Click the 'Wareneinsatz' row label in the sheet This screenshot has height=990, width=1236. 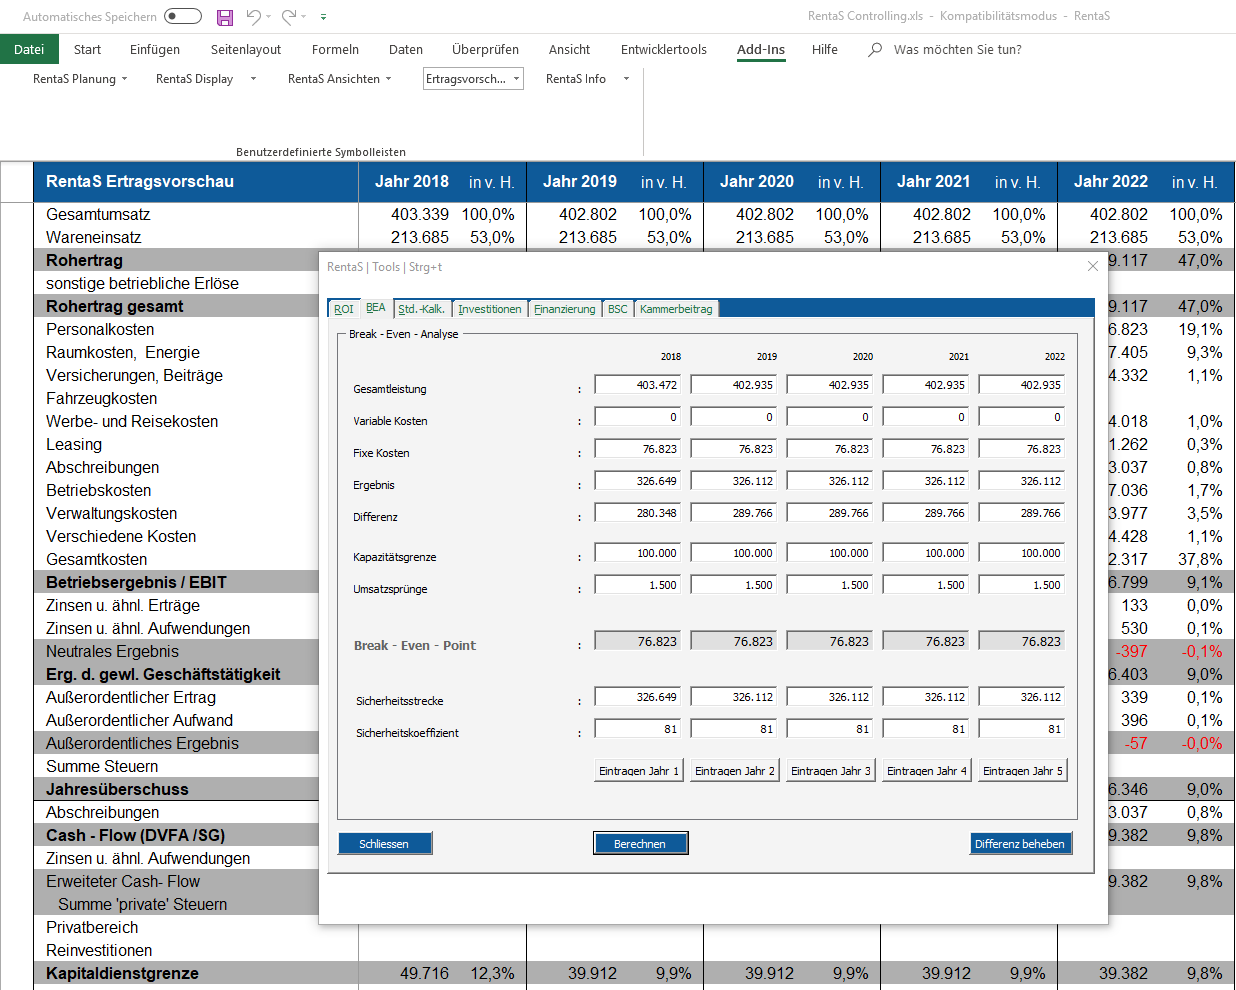coord(94,237)
